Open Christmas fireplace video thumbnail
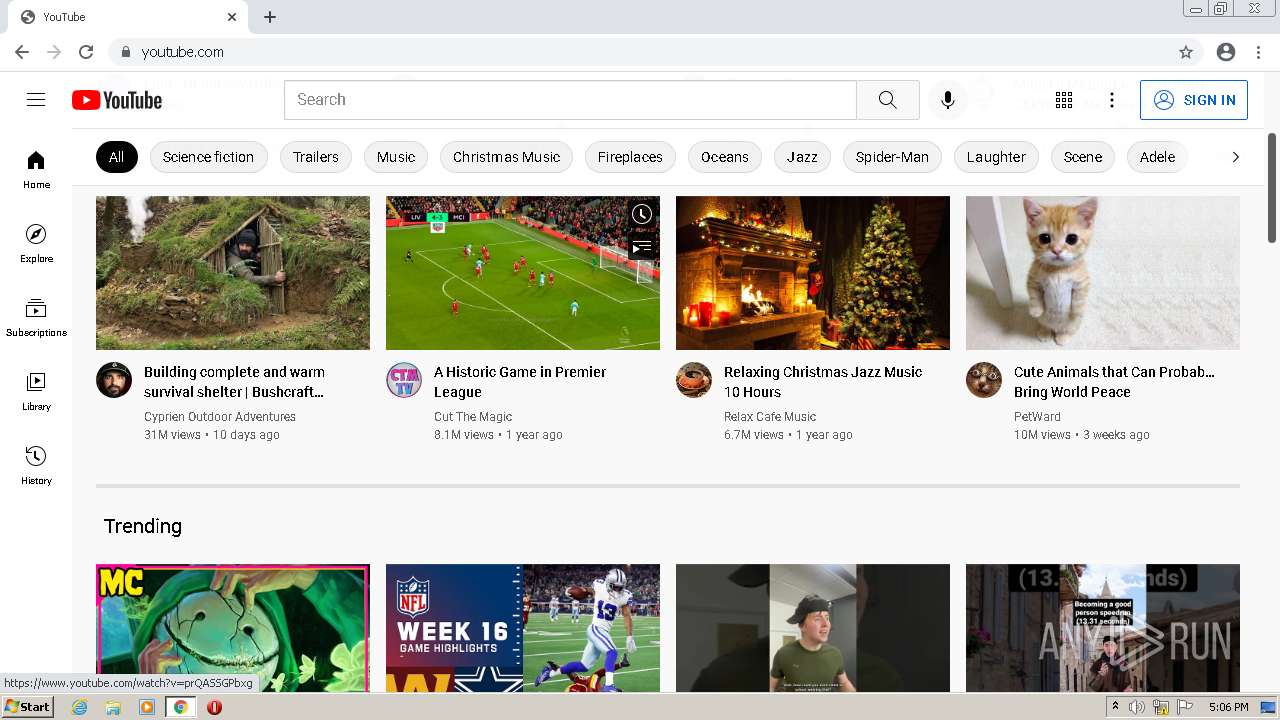The width and height of the screenshot is (1280, 720). coord(813,273)
